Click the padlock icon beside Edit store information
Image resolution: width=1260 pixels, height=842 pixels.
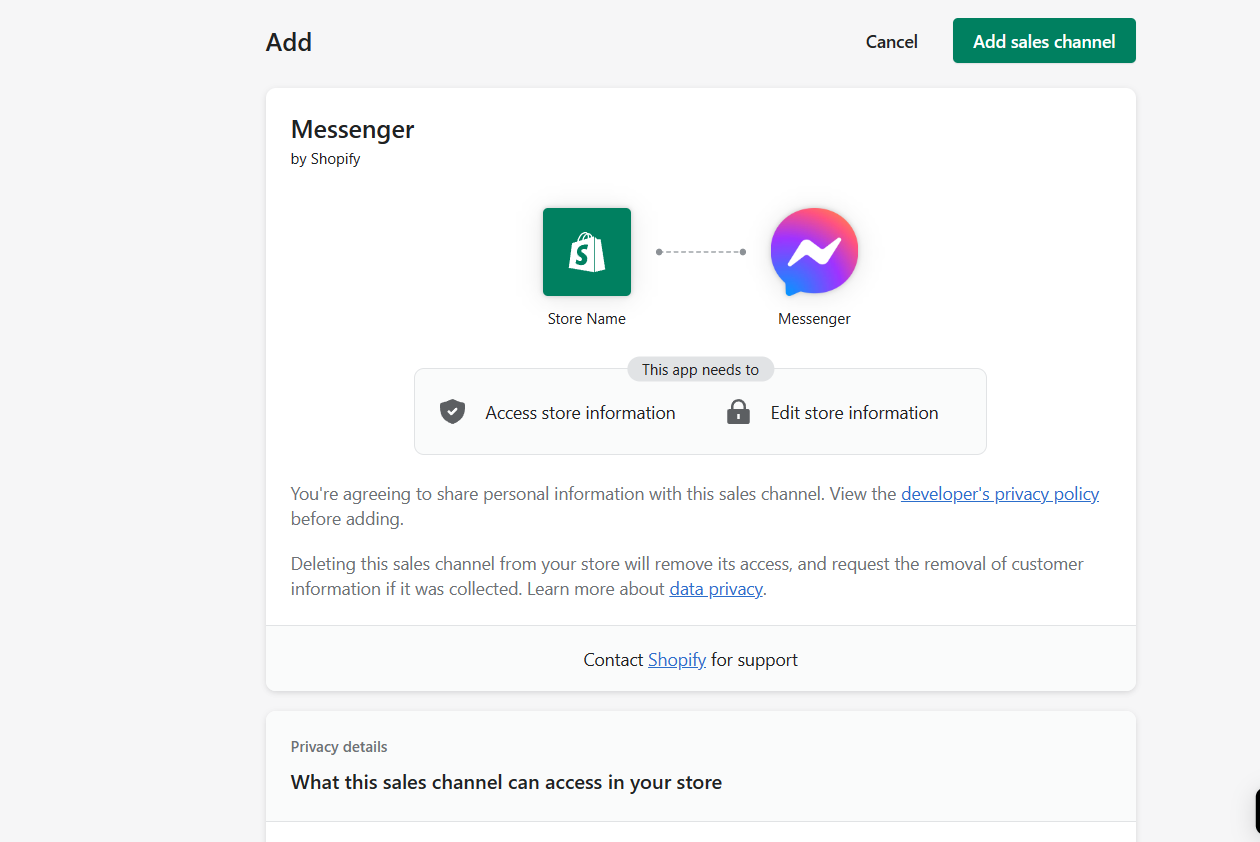point(738,412)
